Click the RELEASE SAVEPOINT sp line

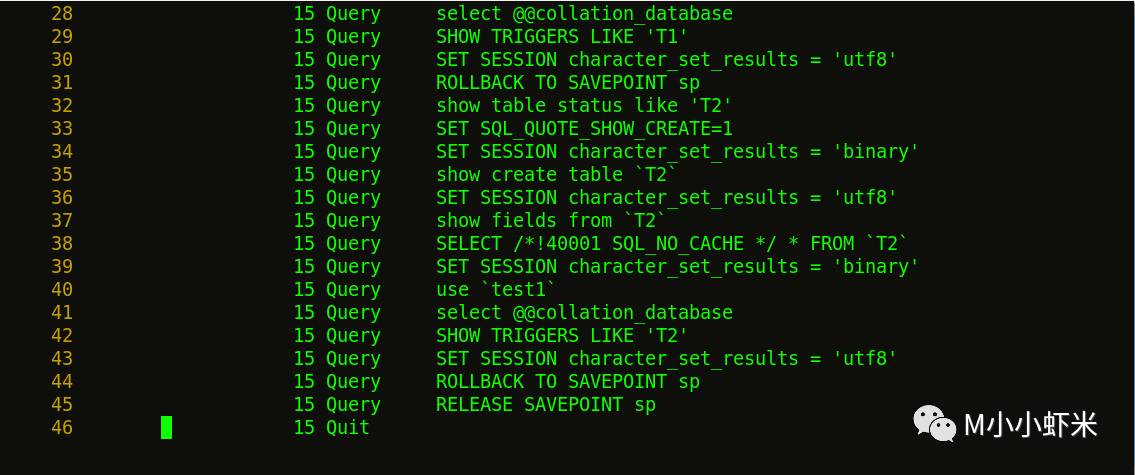pos(546,404)
